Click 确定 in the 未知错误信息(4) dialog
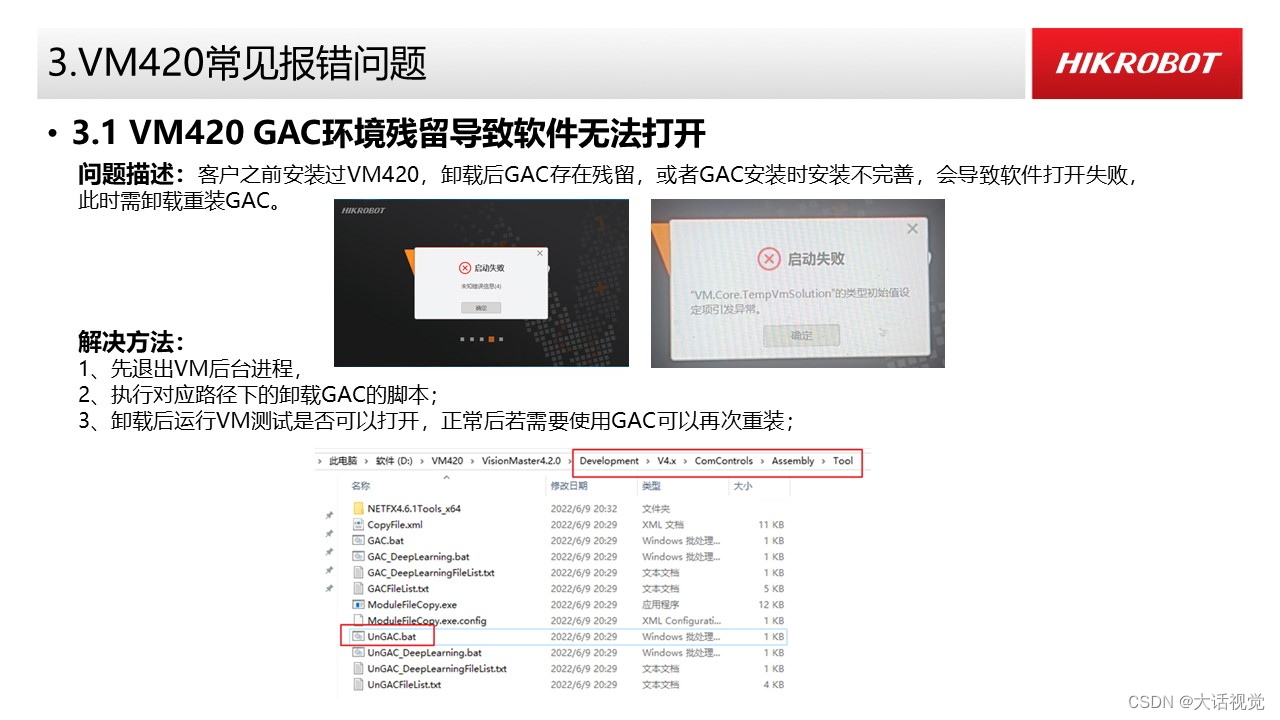 tap(481, 308)
